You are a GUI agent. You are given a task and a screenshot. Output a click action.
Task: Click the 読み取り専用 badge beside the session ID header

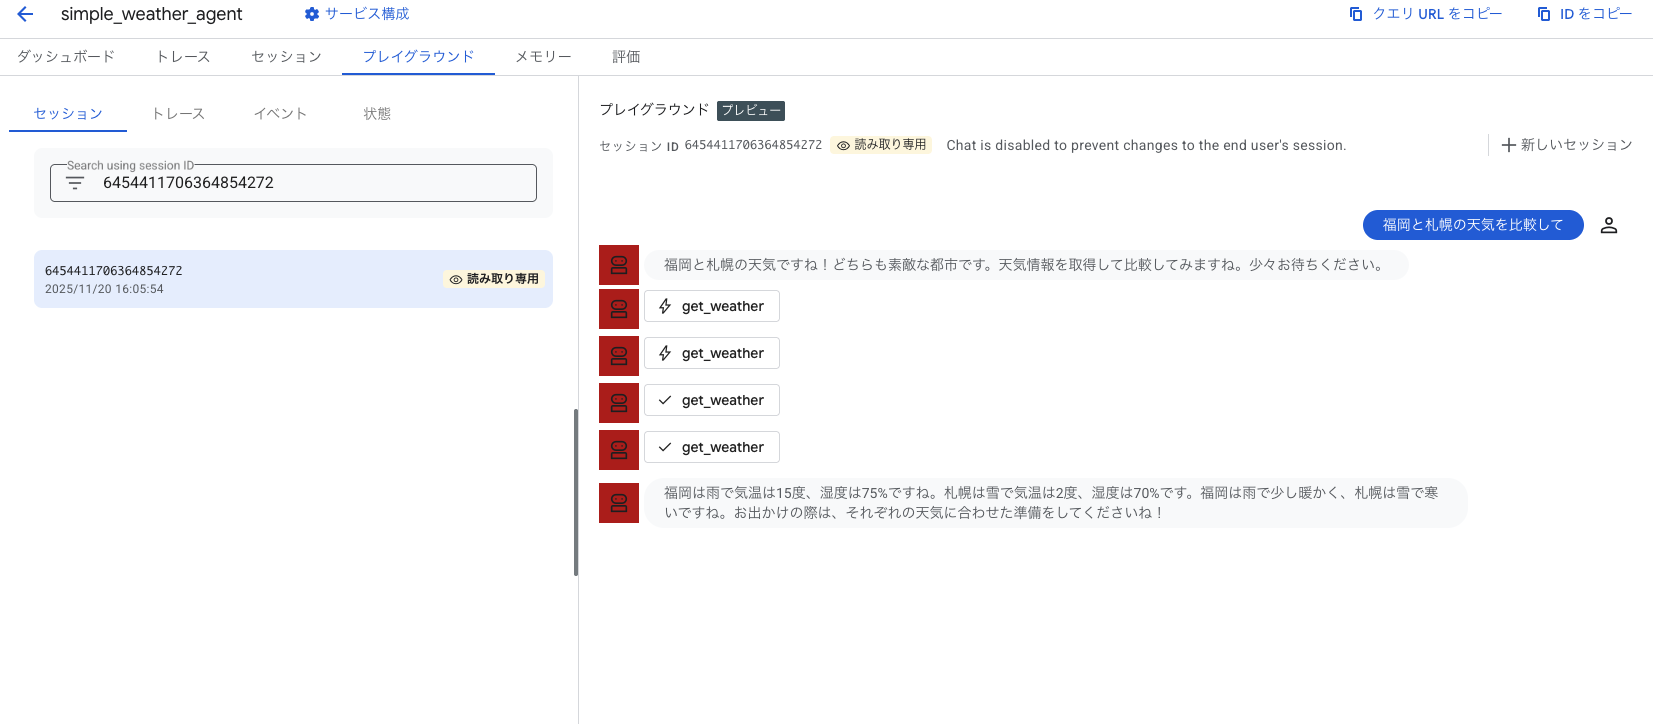(x=881, y=145)
